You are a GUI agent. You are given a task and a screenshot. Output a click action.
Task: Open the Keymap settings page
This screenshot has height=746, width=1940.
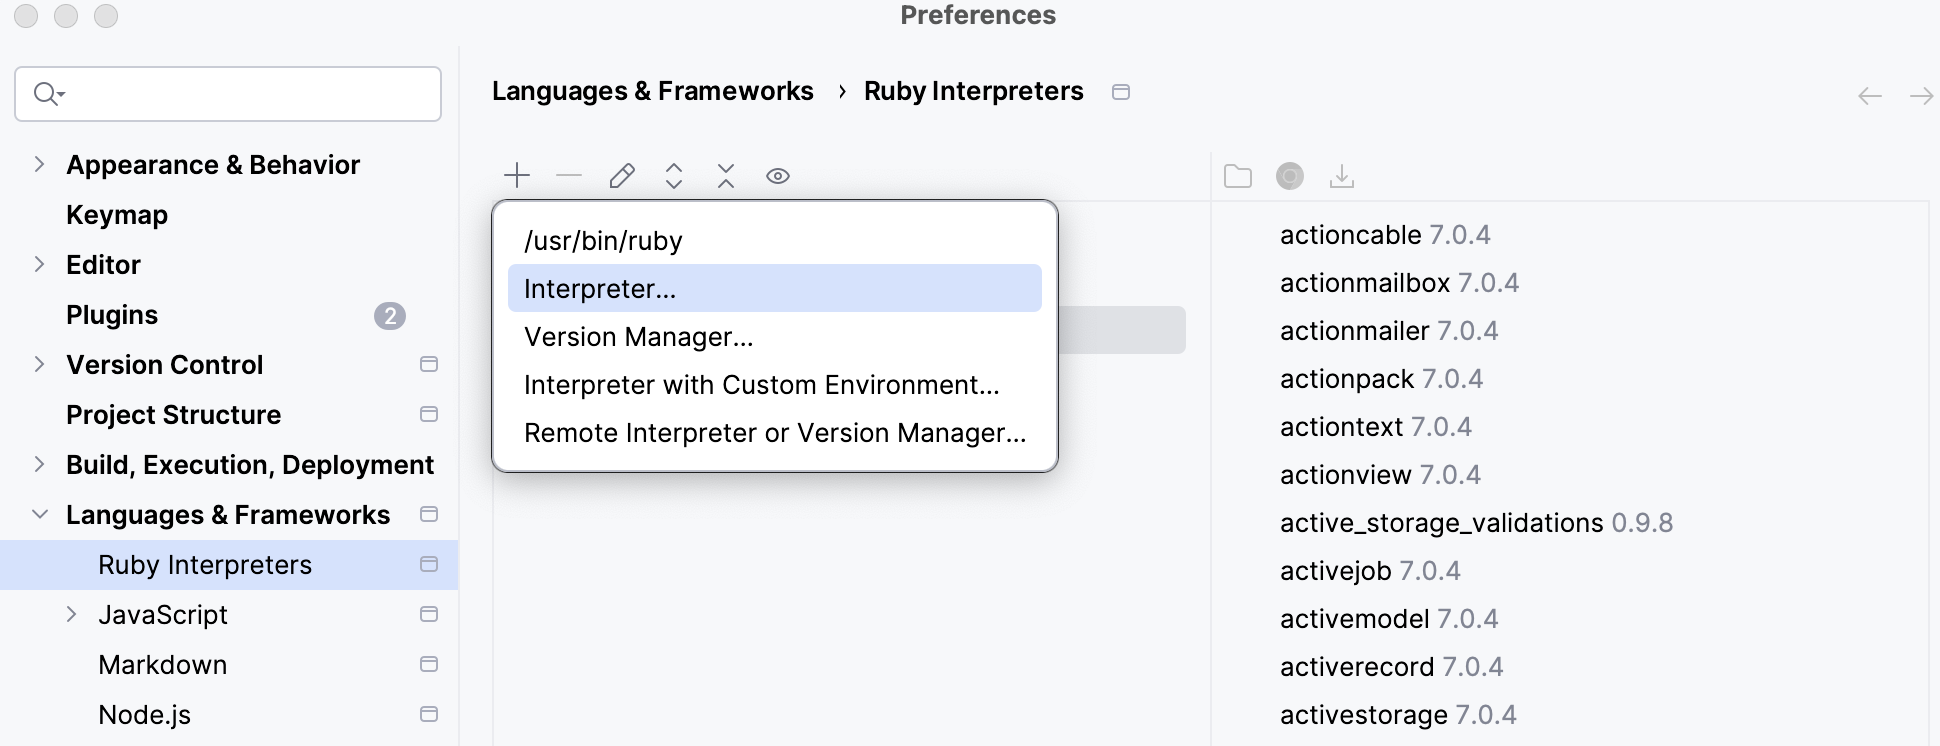pos(117,215)
